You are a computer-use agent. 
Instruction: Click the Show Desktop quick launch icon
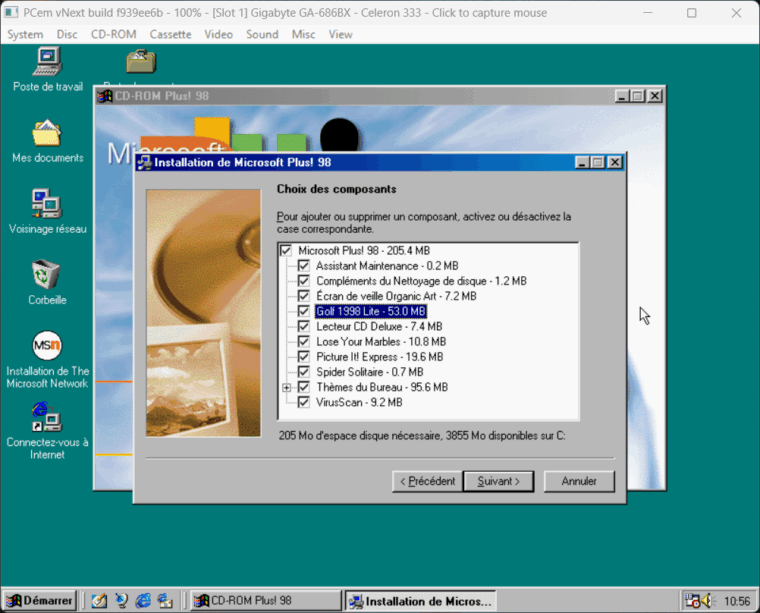(x=99, y=601)
